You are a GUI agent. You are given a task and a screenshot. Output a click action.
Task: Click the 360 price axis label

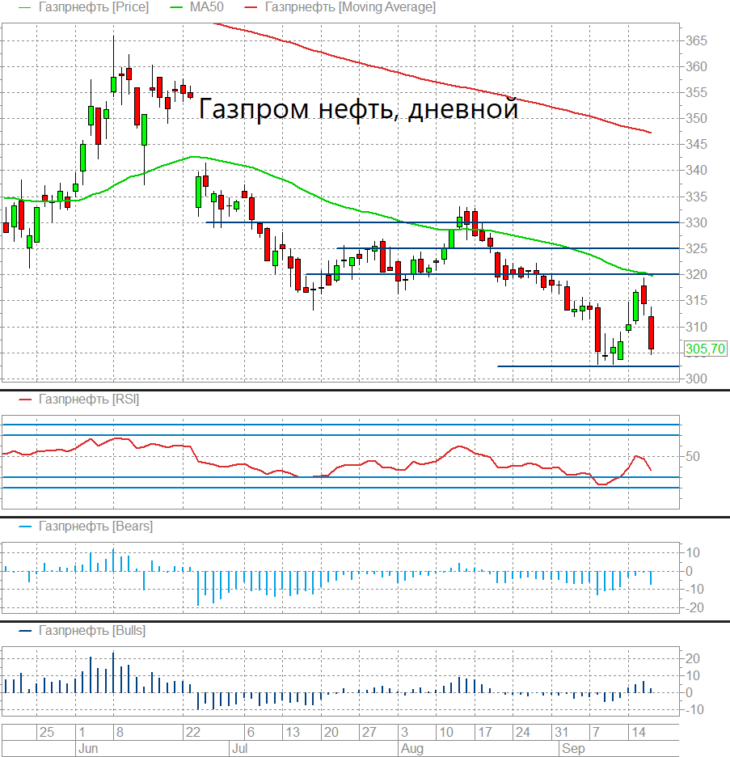tap(696, 67)
